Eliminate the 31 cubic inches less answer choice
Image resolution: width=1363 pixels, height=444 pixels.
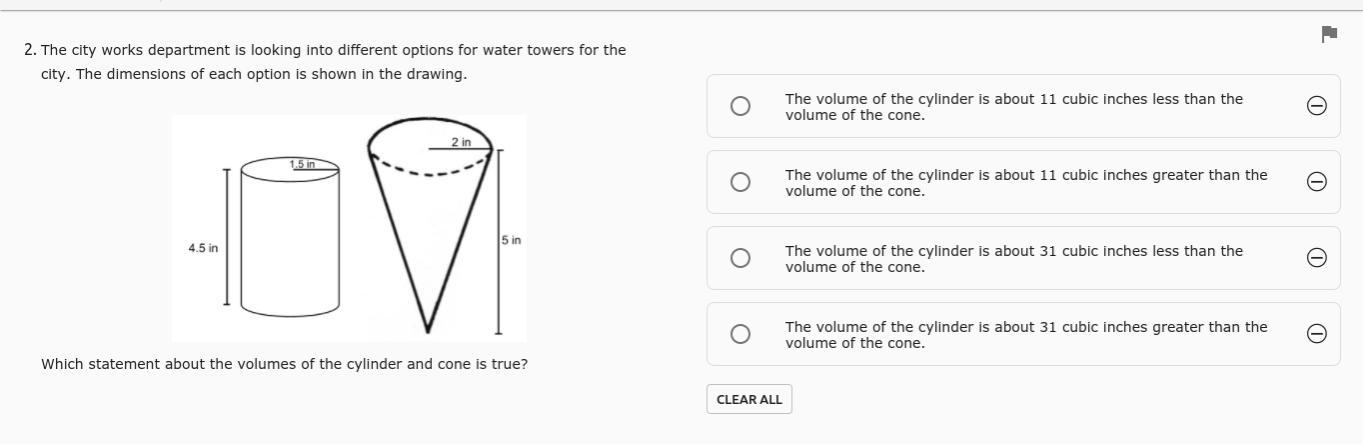1317,258
